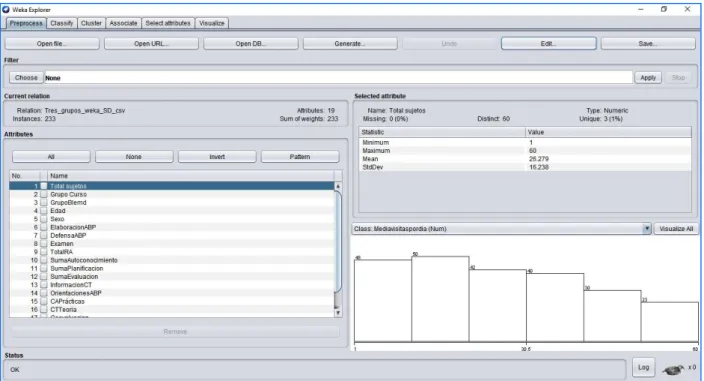Check the Sexo attribute box
Viewport: 704px width, 381px height.
tap(44, 219)
